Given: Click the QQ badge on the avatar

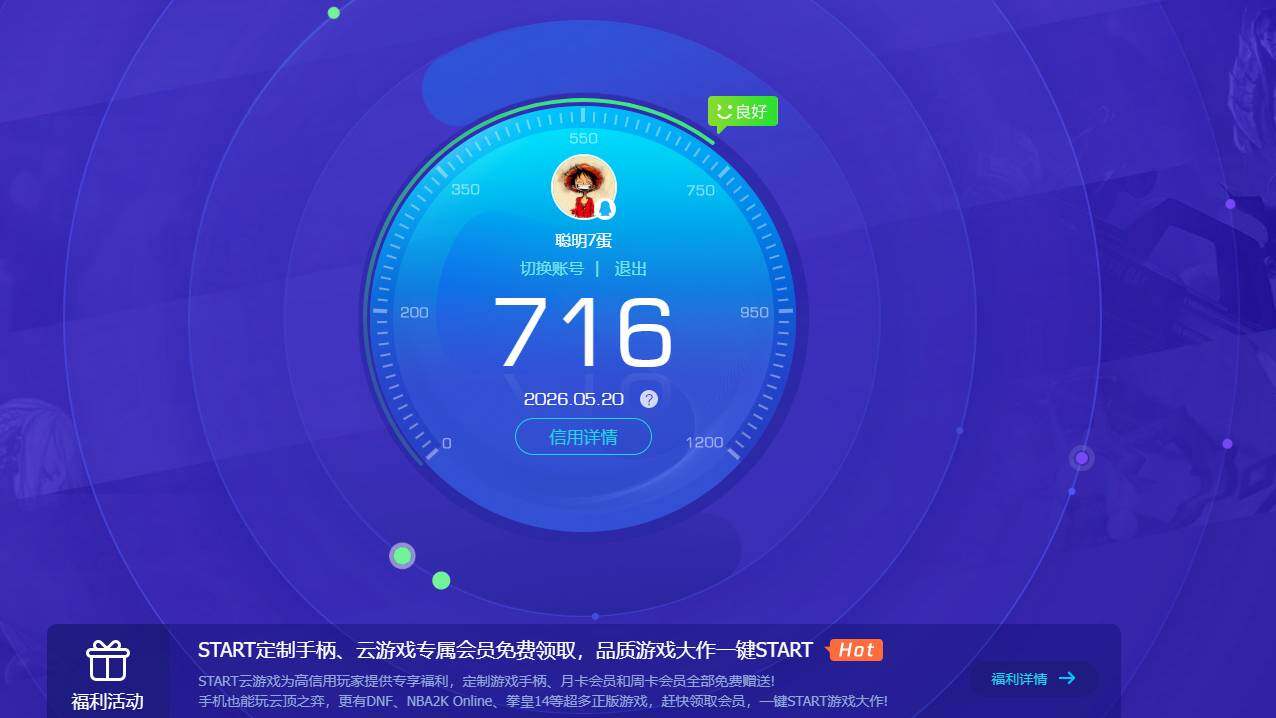Looking at the screenshot, I should 605,208.
